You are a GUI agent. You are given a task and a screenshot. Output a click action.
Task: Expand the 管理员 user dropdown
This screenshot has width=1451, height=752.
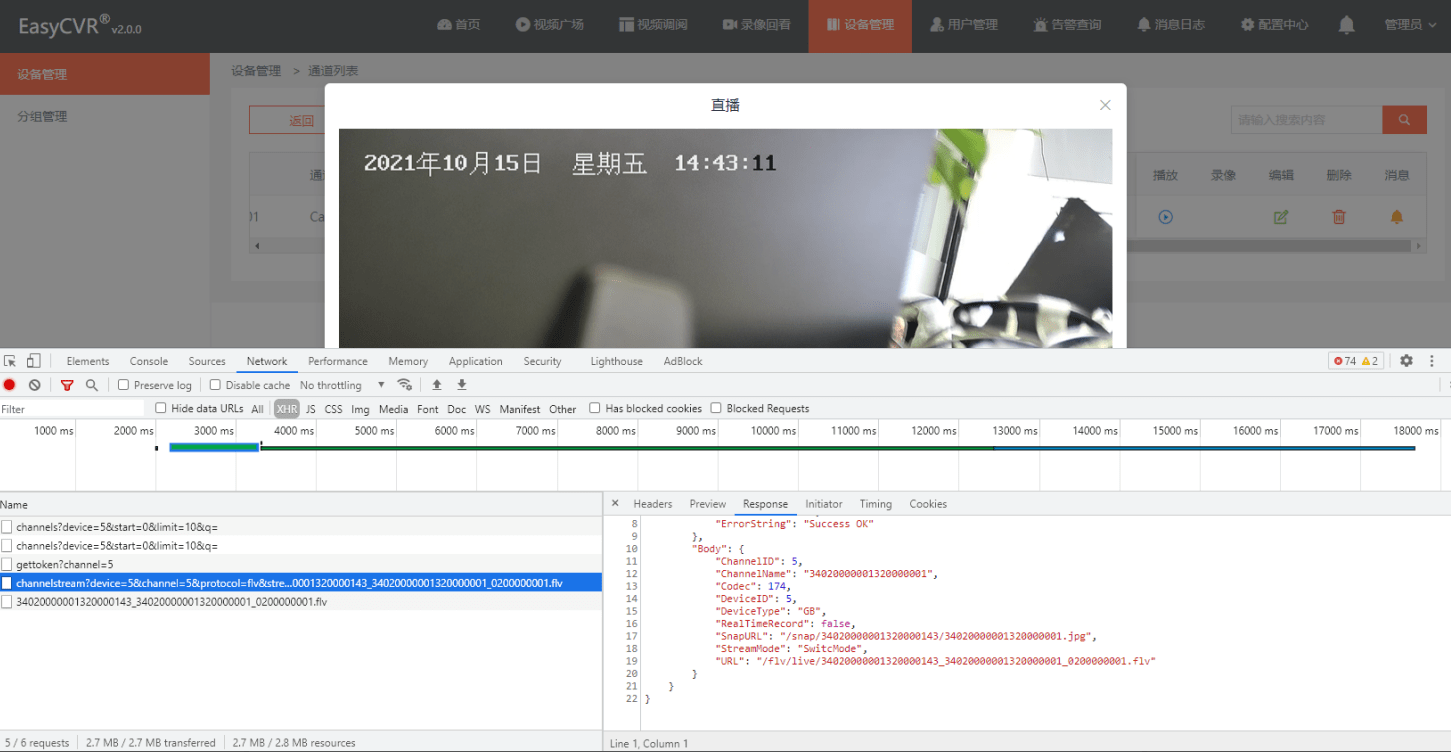(1409, 25)
